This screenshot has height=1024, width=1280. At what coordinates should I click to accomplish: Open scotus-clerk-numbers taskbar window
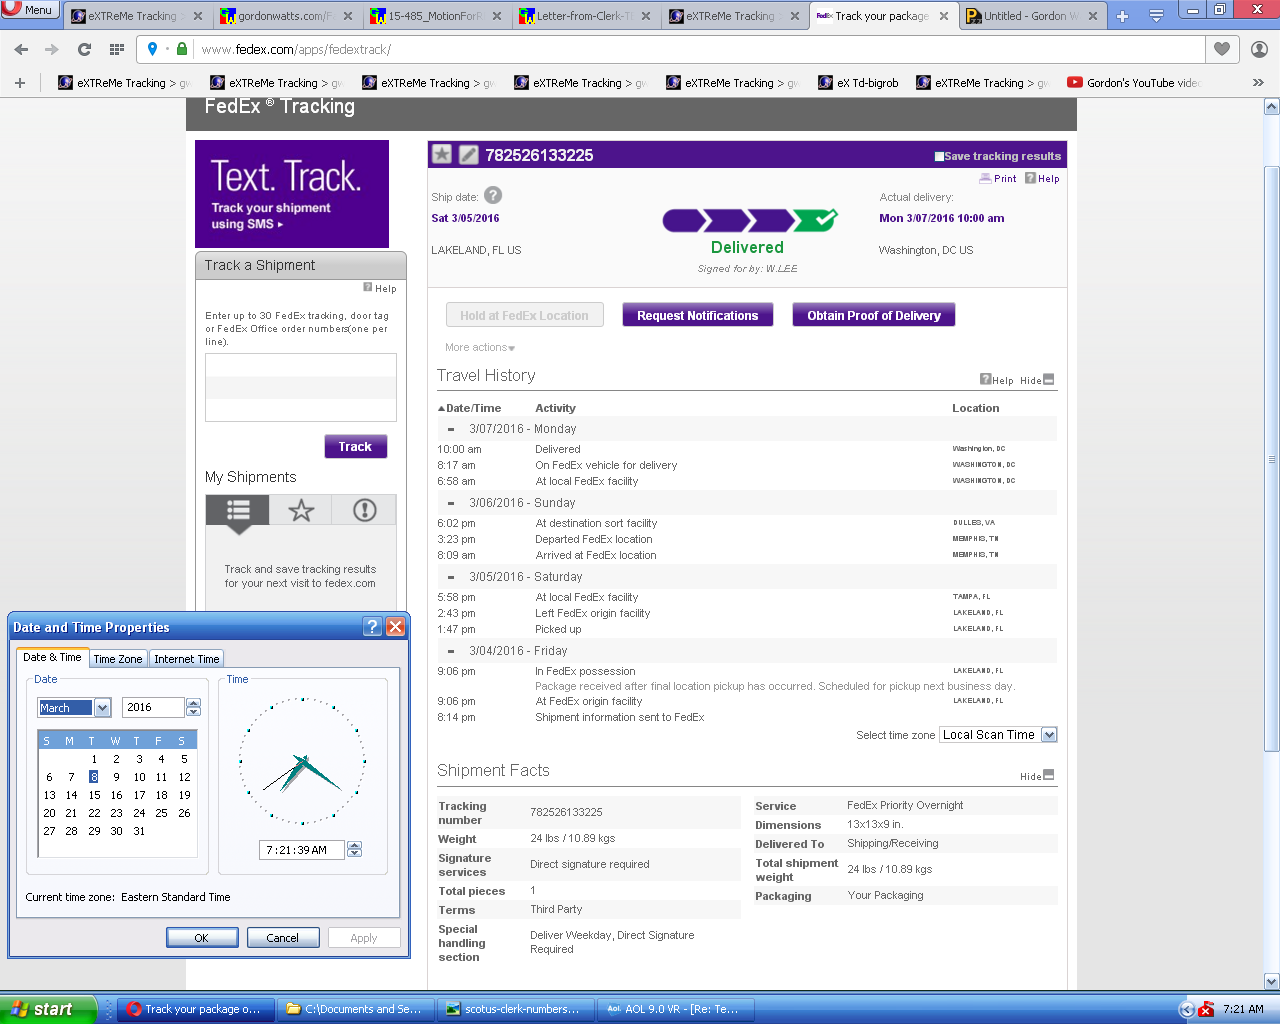pyautogui.click(x=516, y=1009)
